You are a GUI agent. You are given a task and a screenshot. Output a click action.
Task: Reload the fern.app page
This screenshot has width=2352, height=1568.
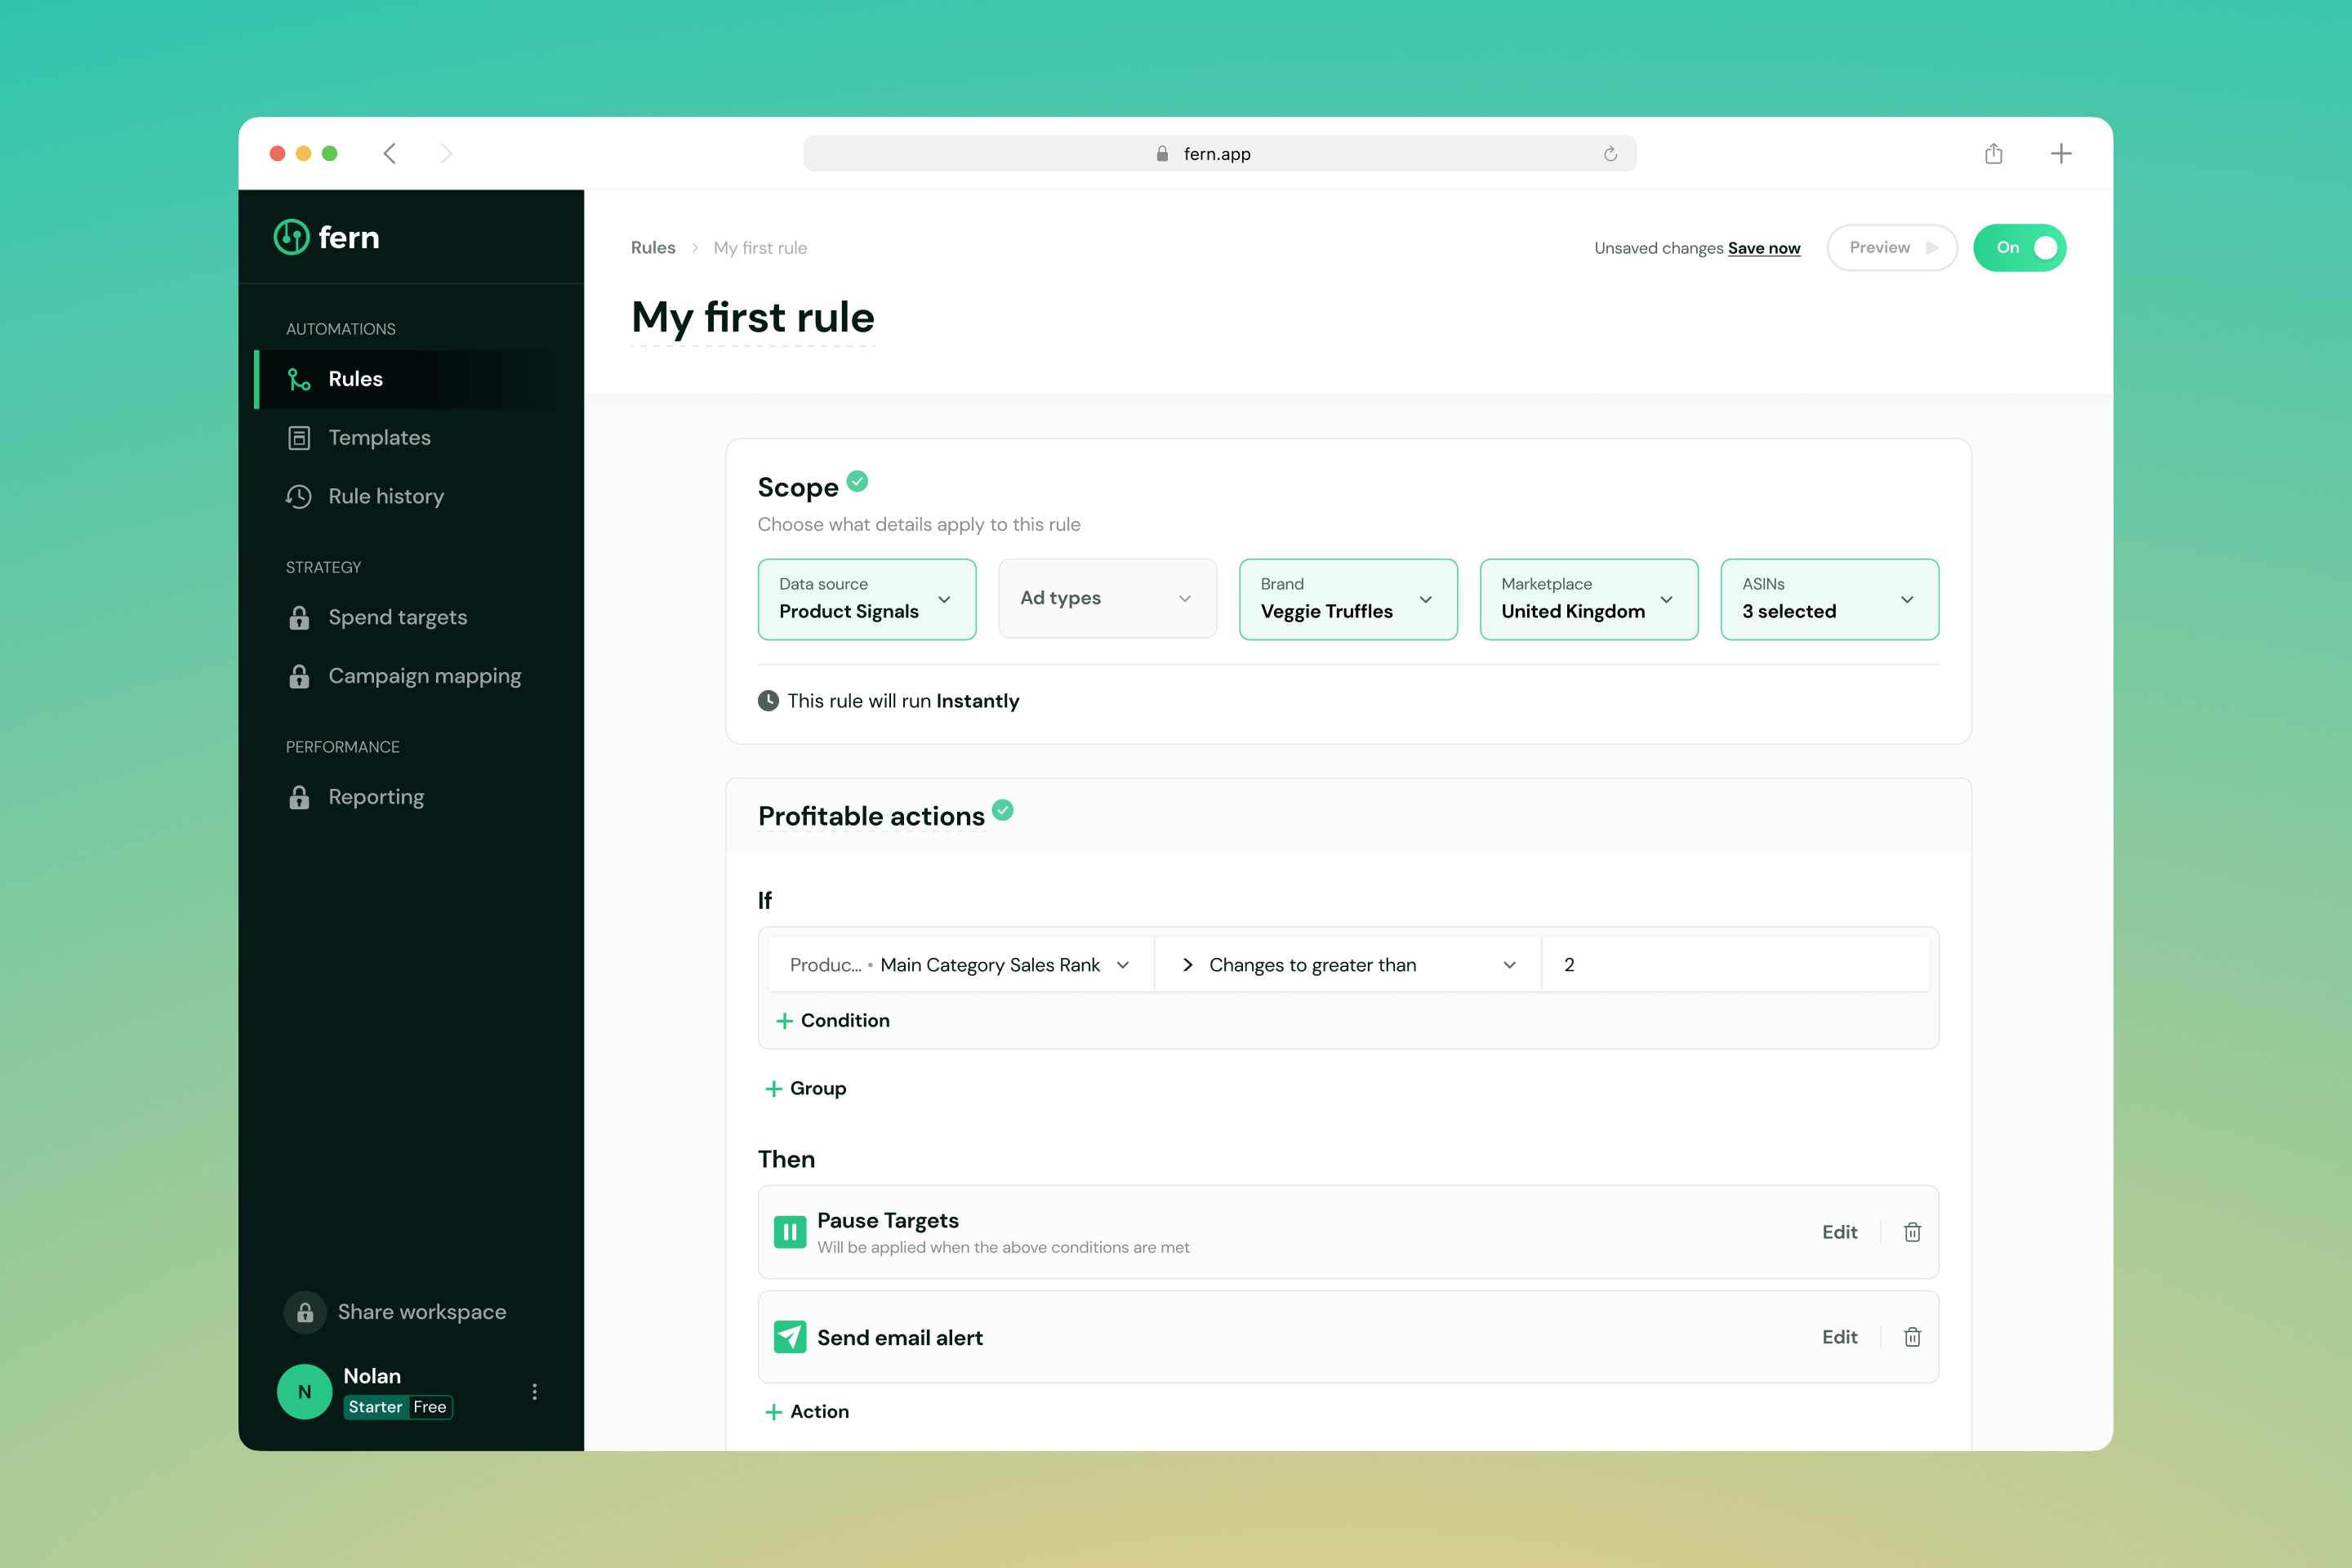tap(1610, 154)
